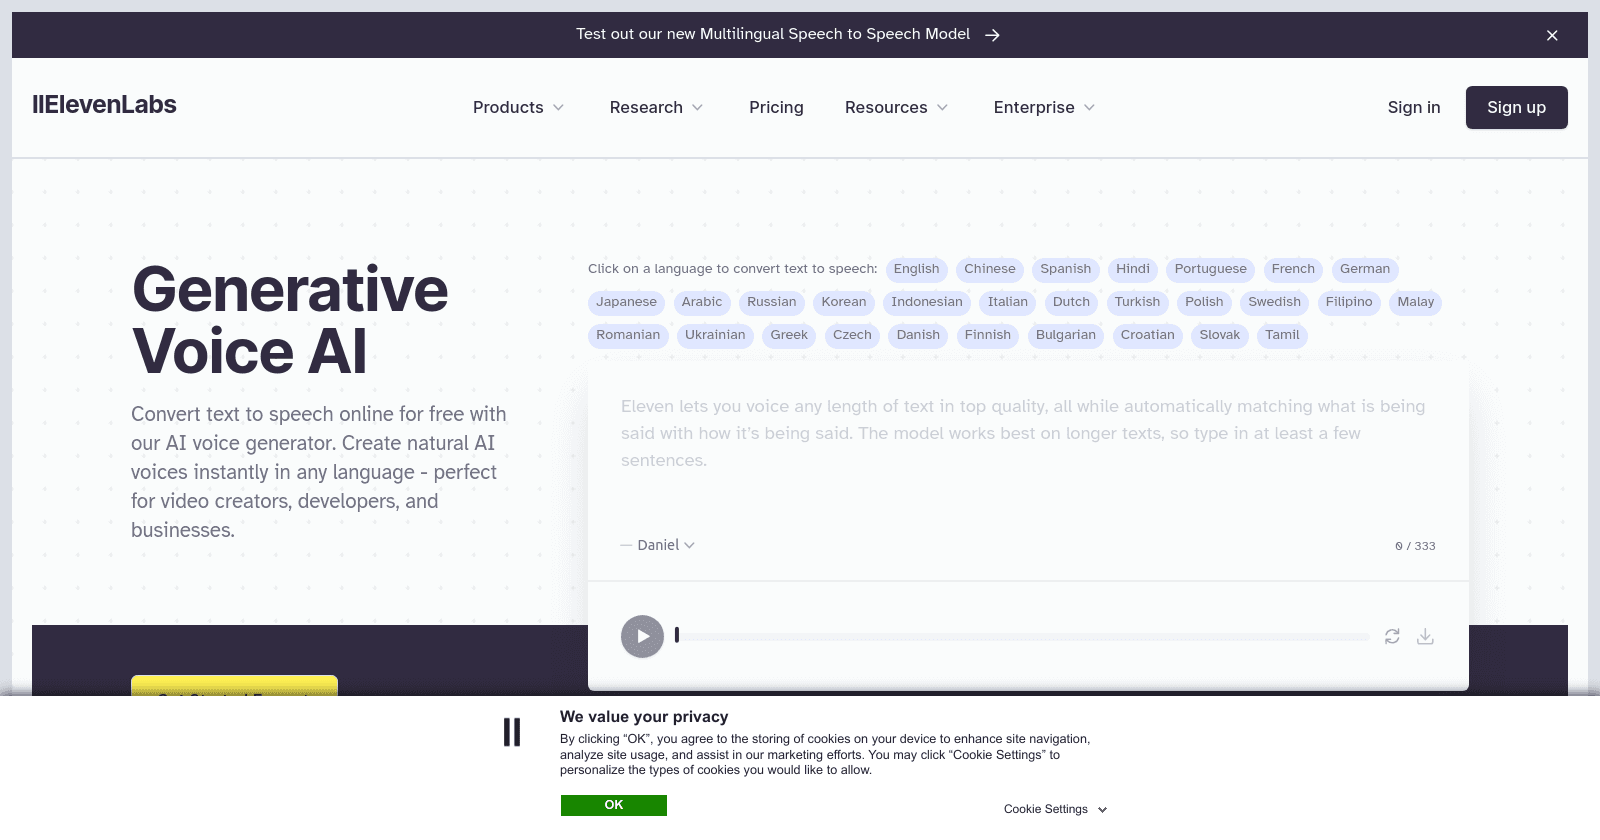Viewport: 1600px width, 840px height.
Task: Click the Finnish language chip
Action: (988, 335)
